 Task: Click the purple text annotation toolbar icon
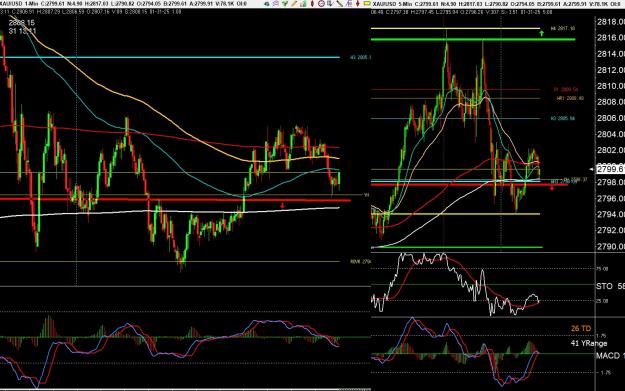click(x=349, y=4)
